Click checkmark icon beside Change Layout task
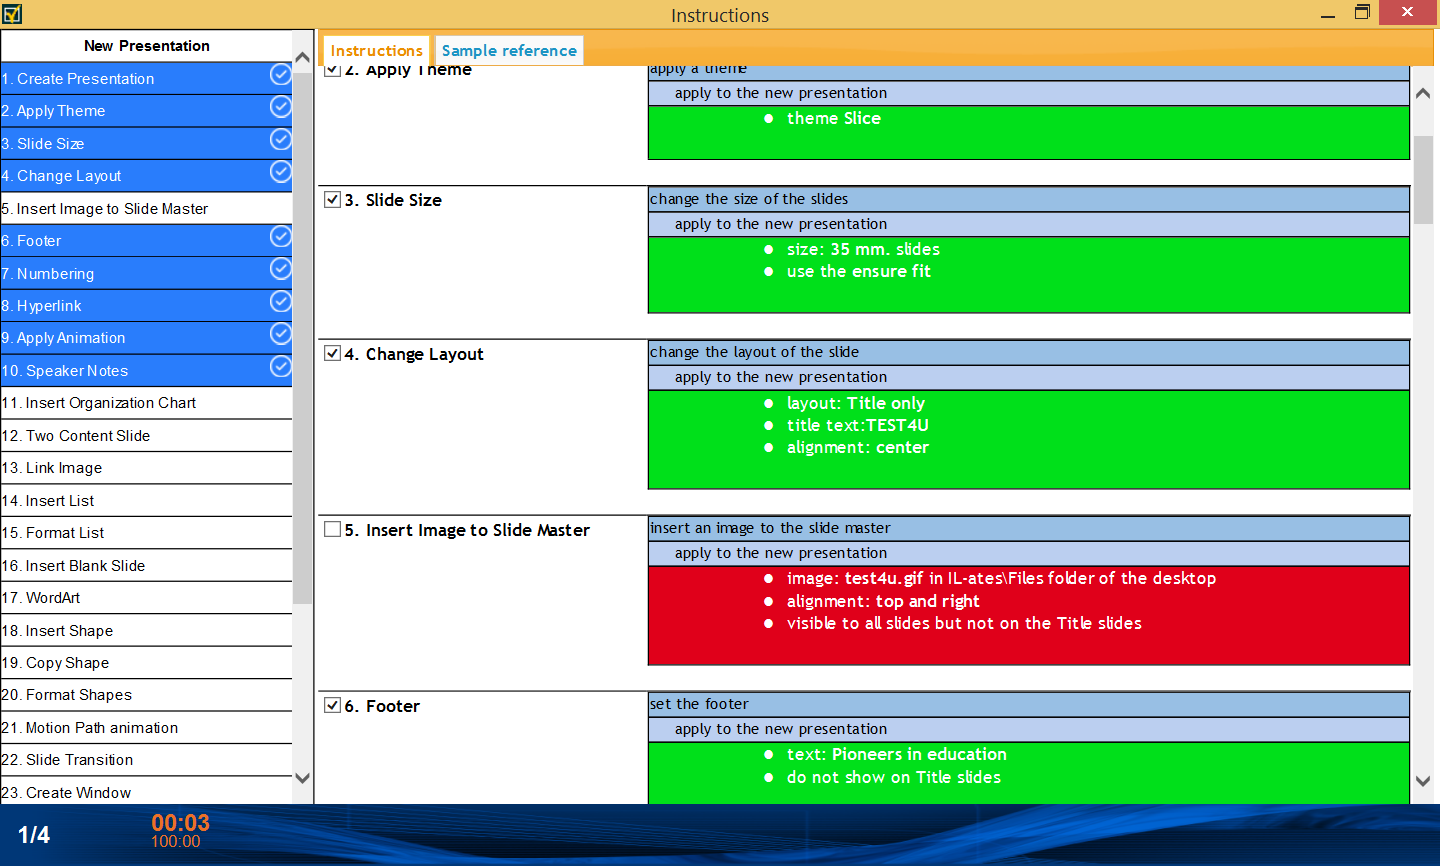 [x=281, y=172]
